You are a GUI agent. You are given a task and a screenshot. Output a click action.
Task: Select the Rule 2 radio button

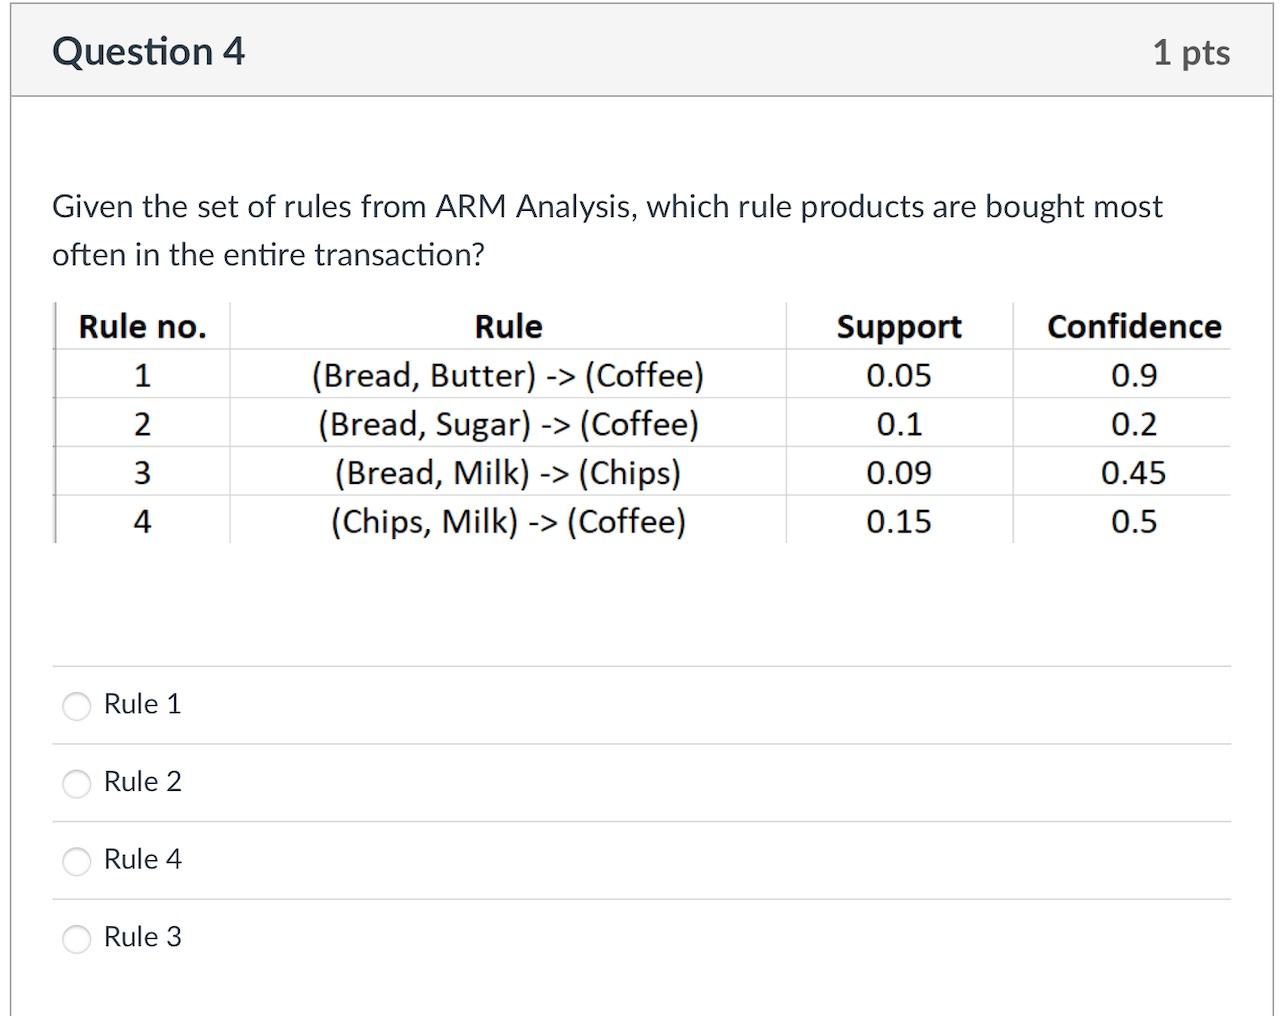point(76,784)
